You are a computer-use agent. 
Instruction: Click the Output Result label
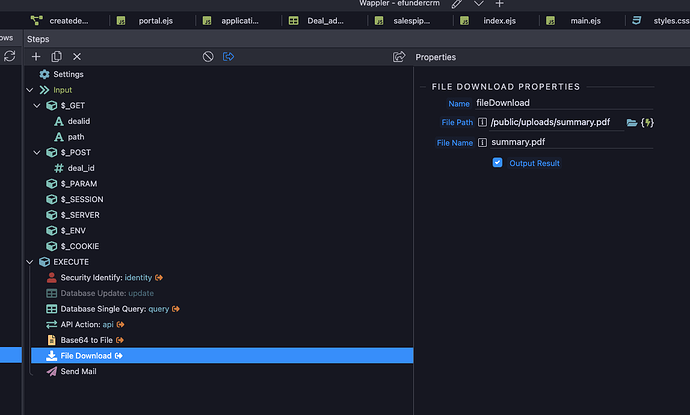coord(534,163)
